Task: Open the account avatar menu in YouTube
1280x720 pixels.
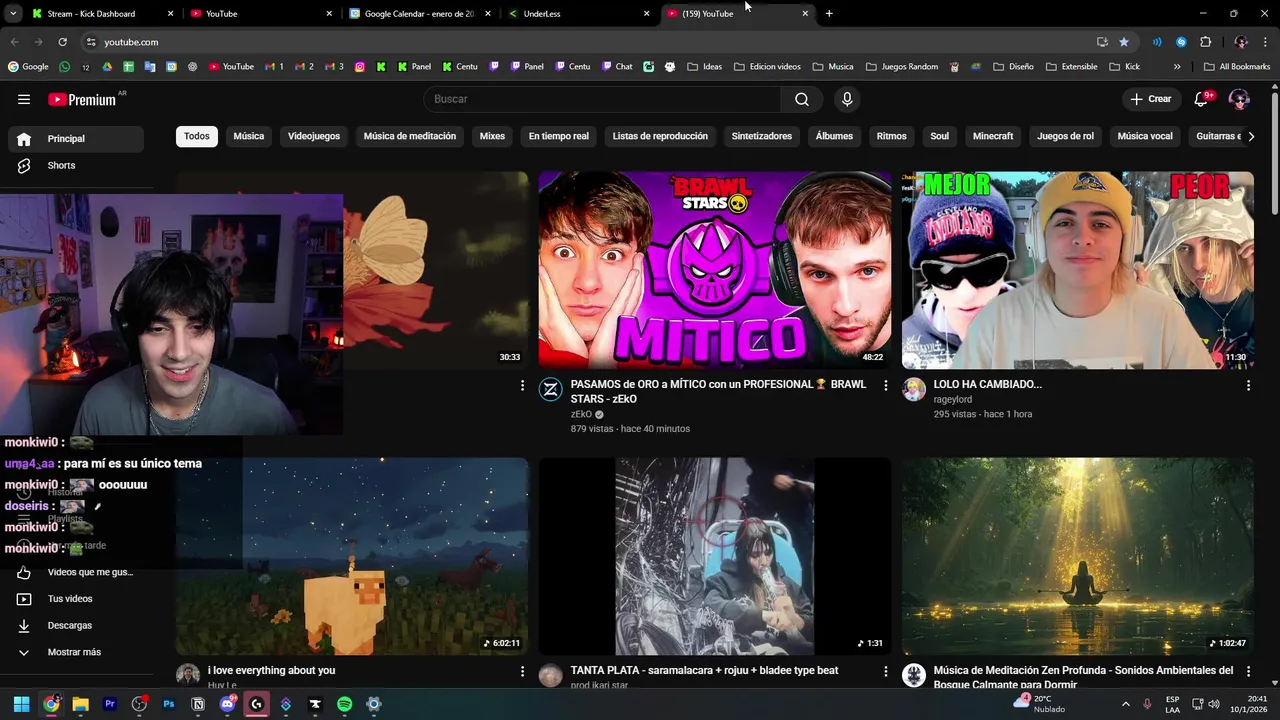Action: (1239, 99)
